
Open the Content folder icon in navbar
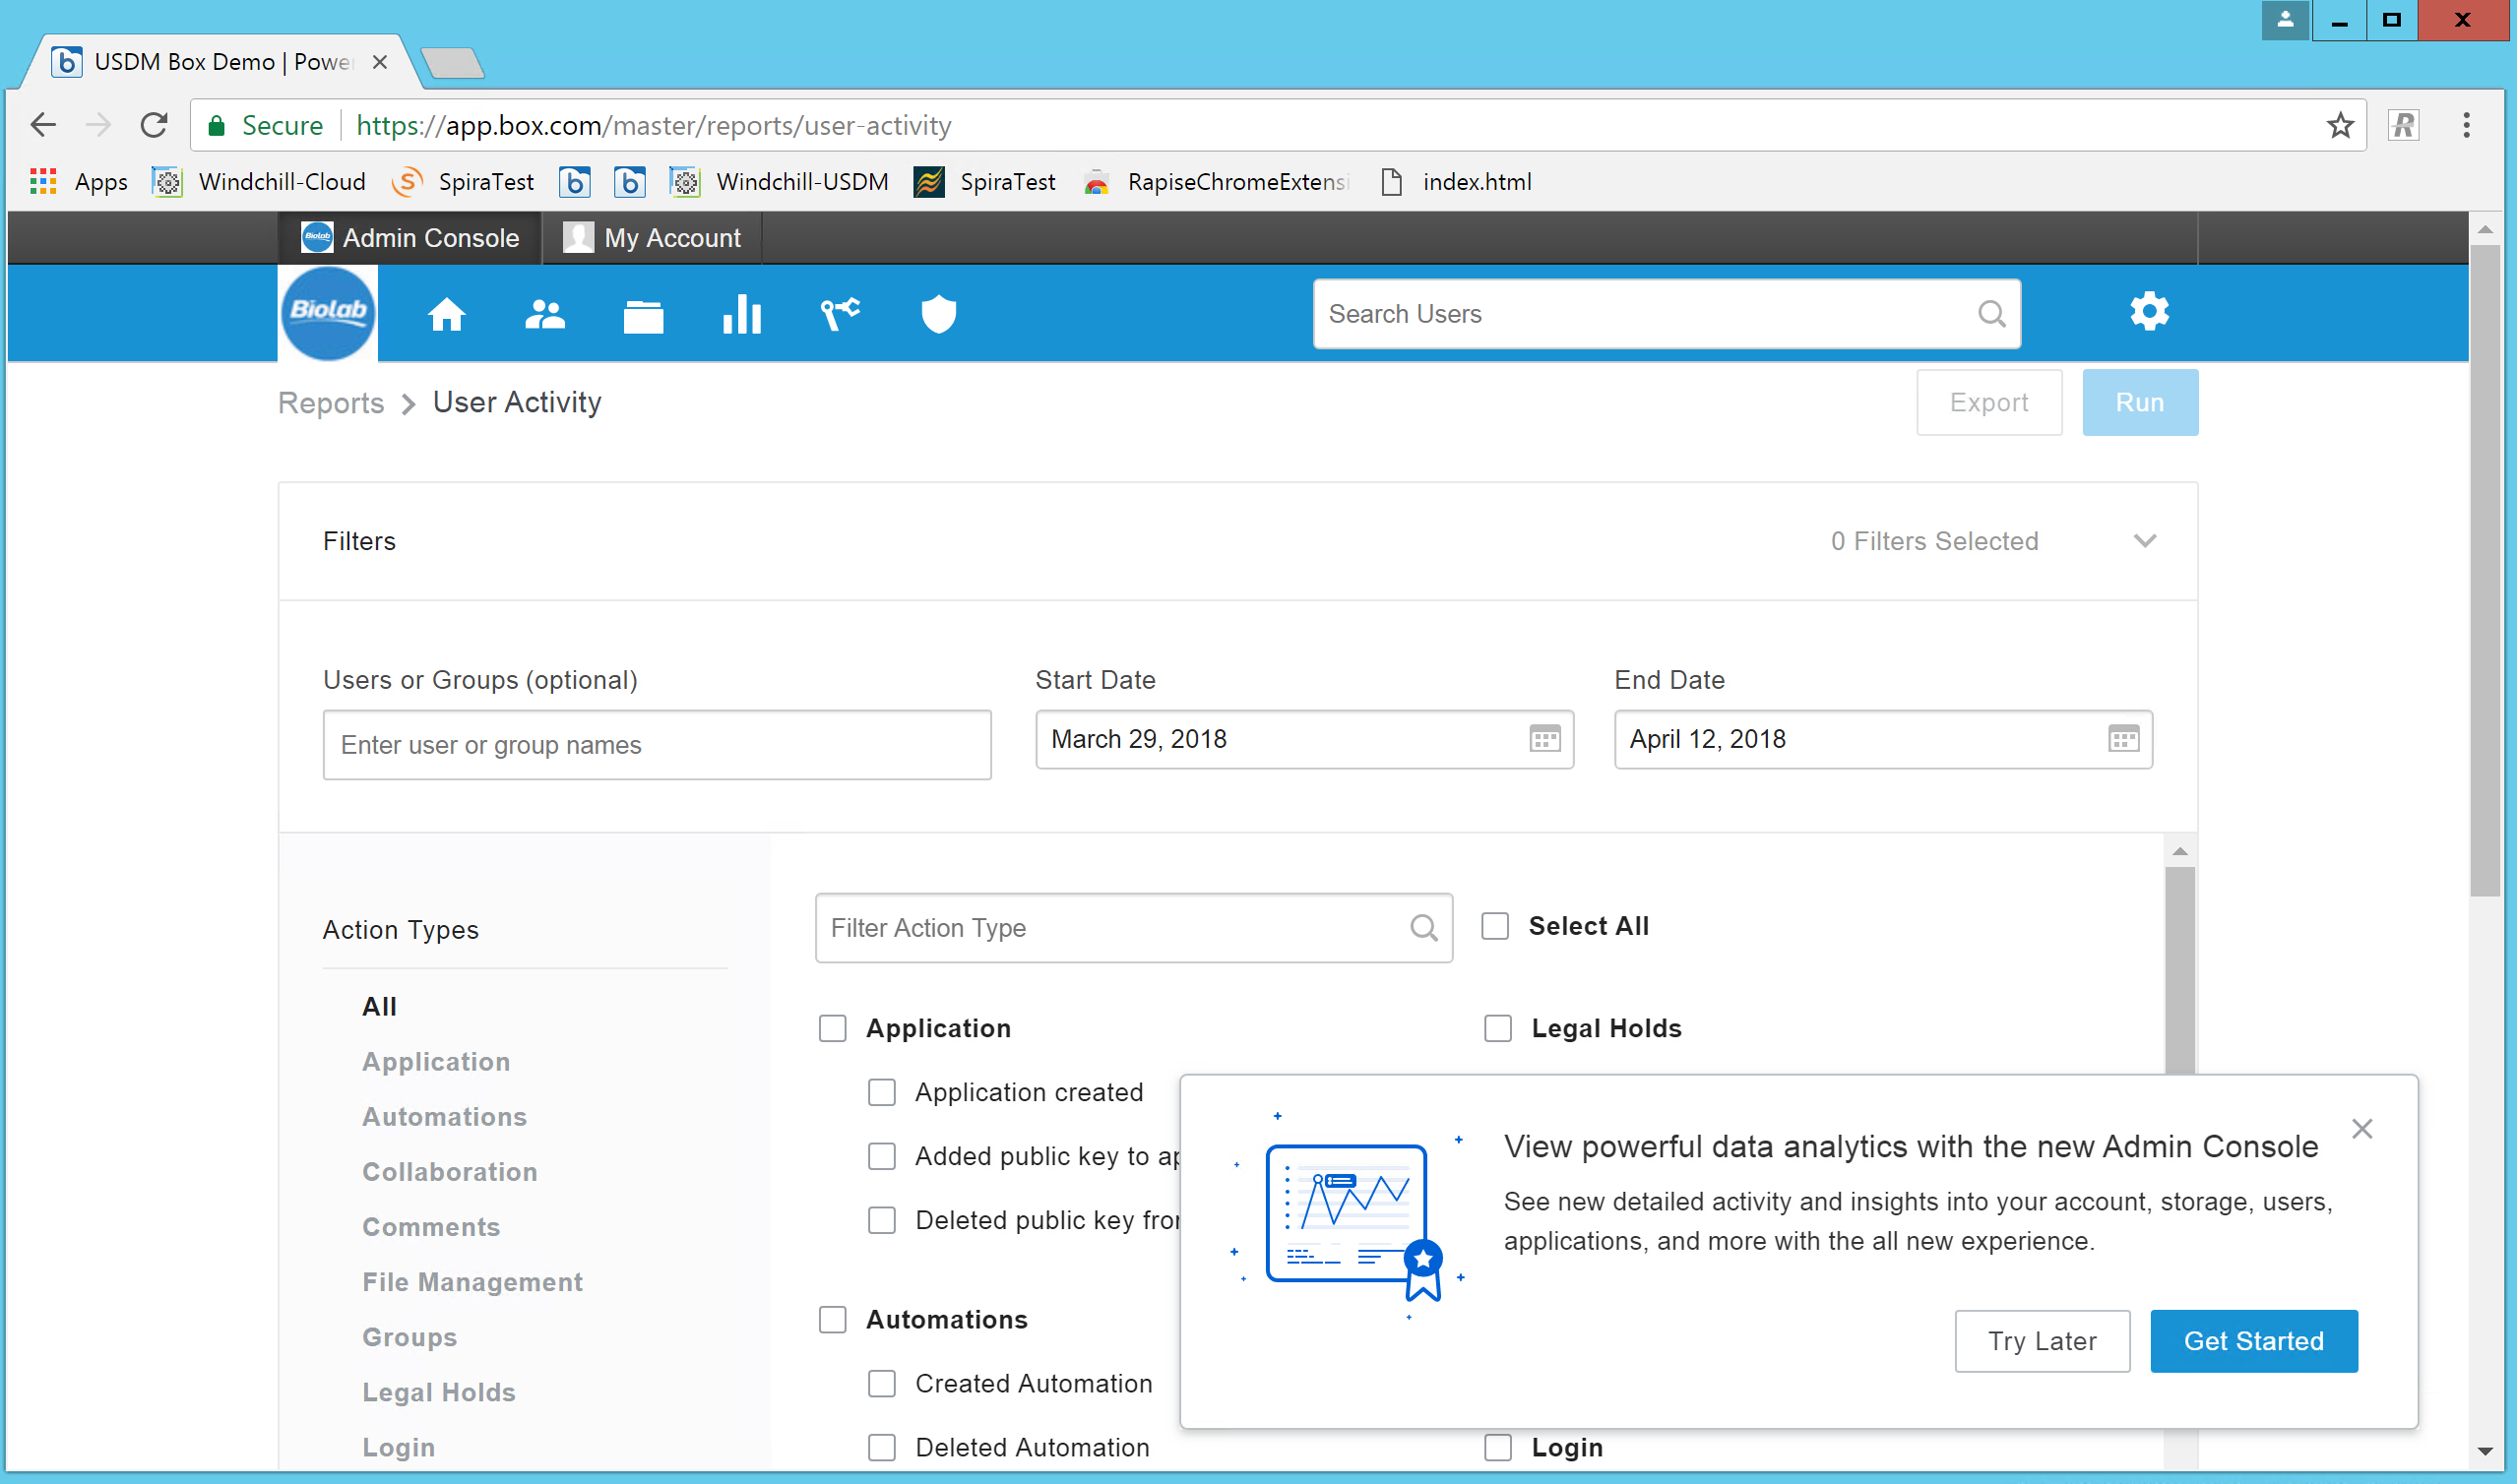[643, 316]
